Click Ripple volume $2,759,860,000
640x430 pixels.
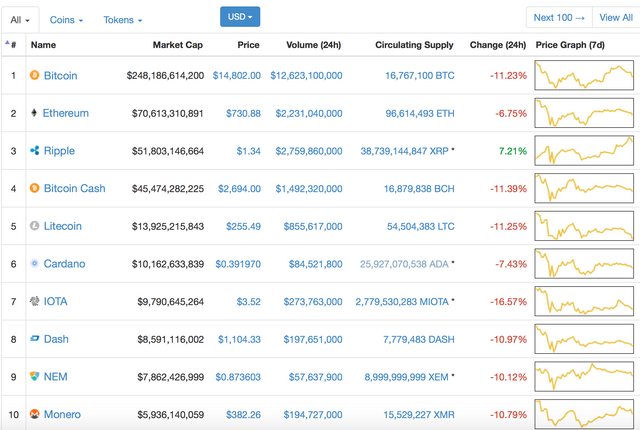[309, 151]
